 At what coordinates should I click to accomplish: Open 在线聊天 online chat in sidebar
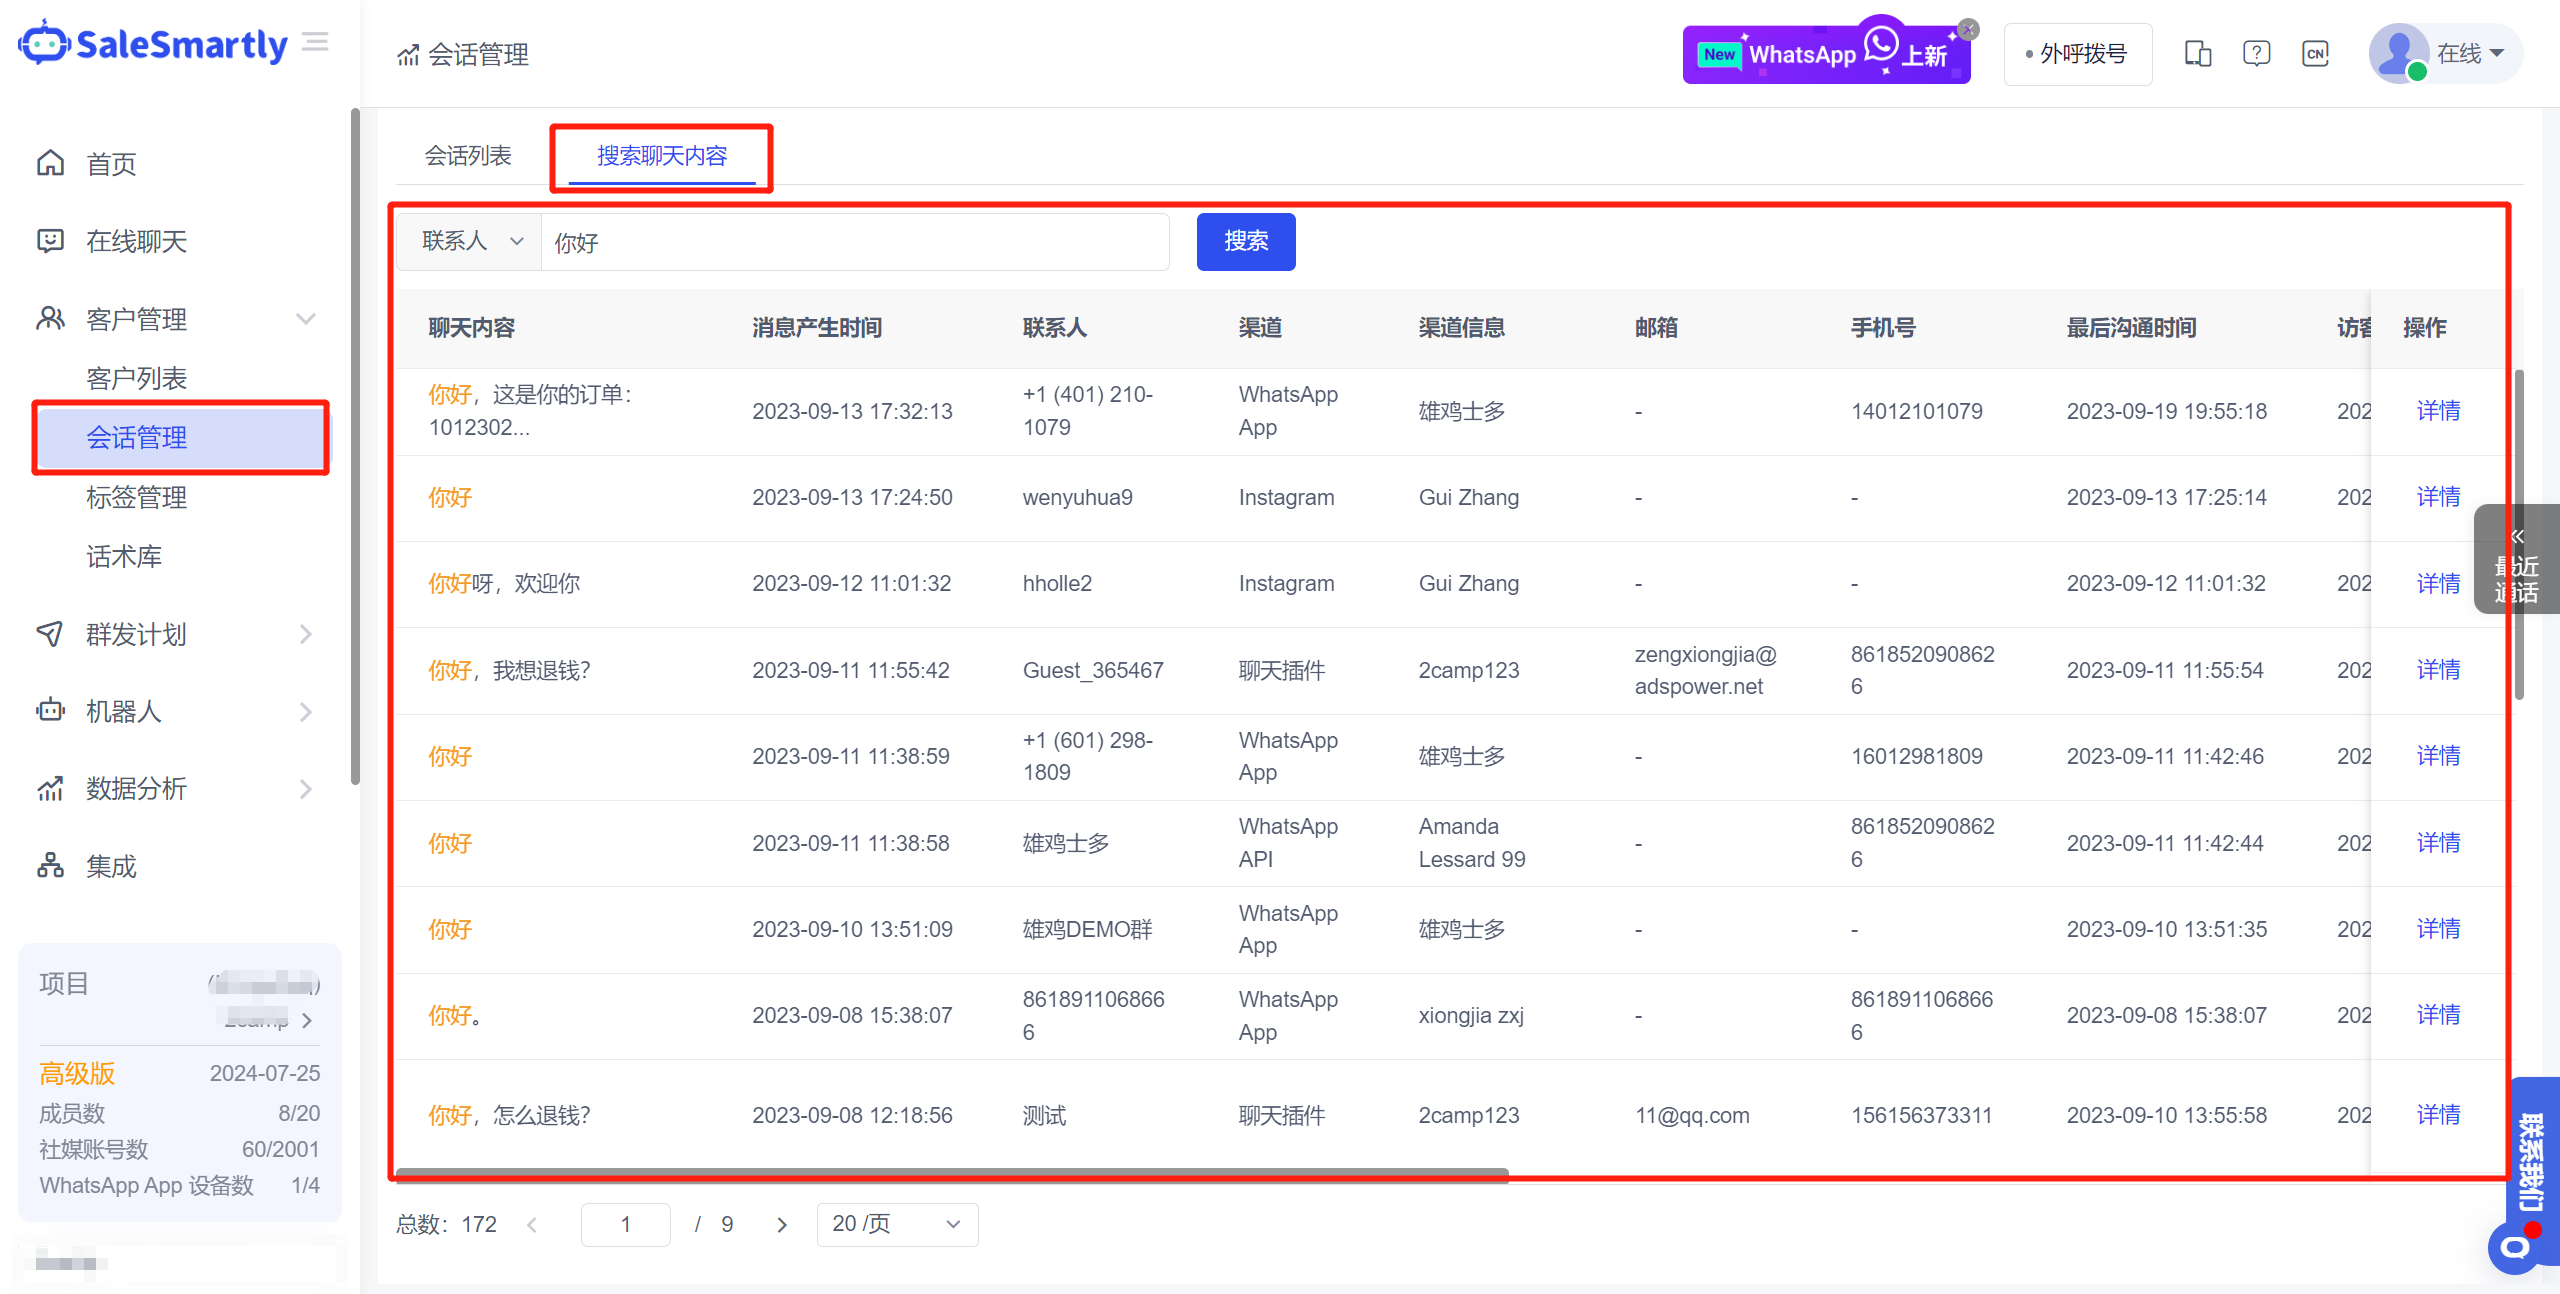pyautogui.click(x=136, y=241)
